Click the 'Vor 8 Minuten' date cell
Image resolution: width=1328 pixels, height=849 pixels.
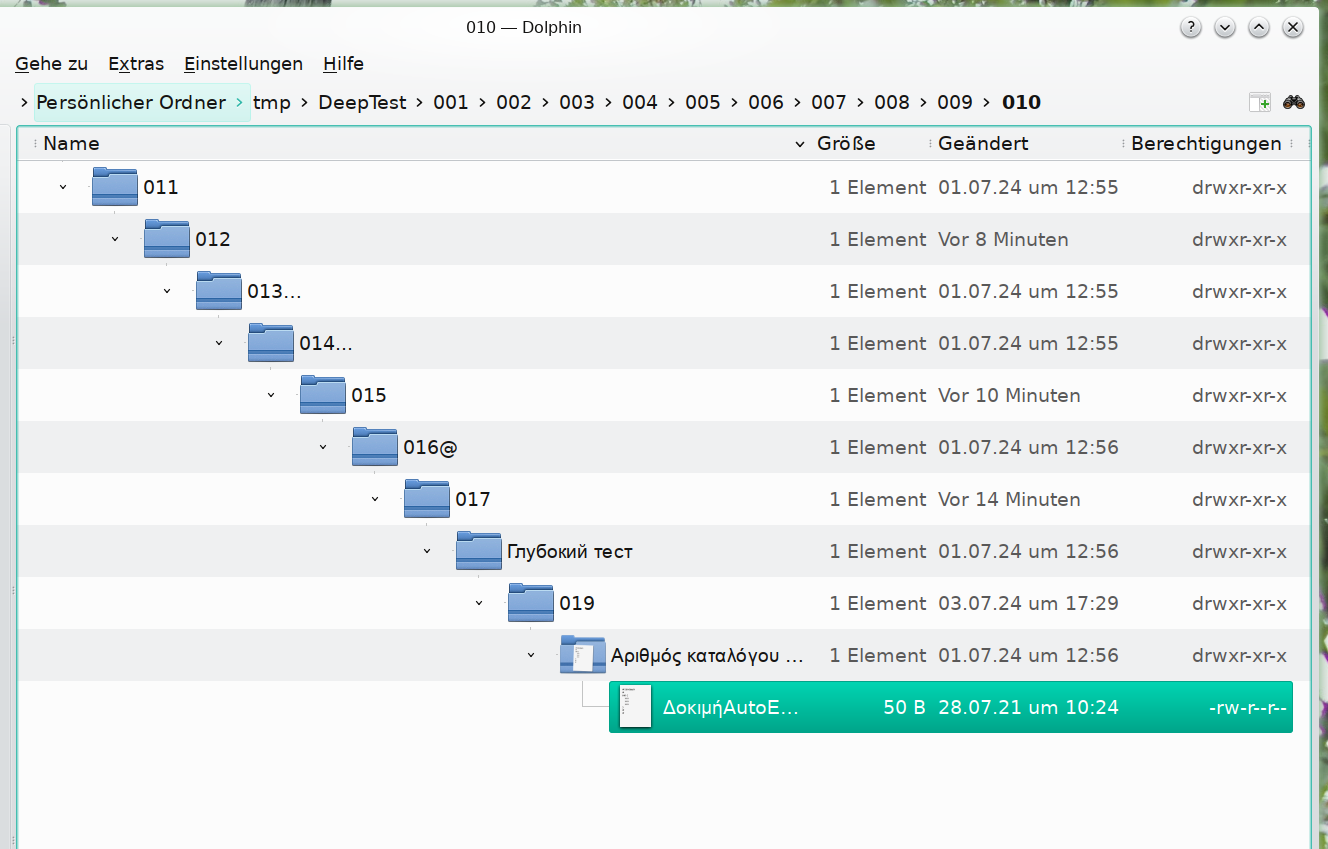[1003, 239]
